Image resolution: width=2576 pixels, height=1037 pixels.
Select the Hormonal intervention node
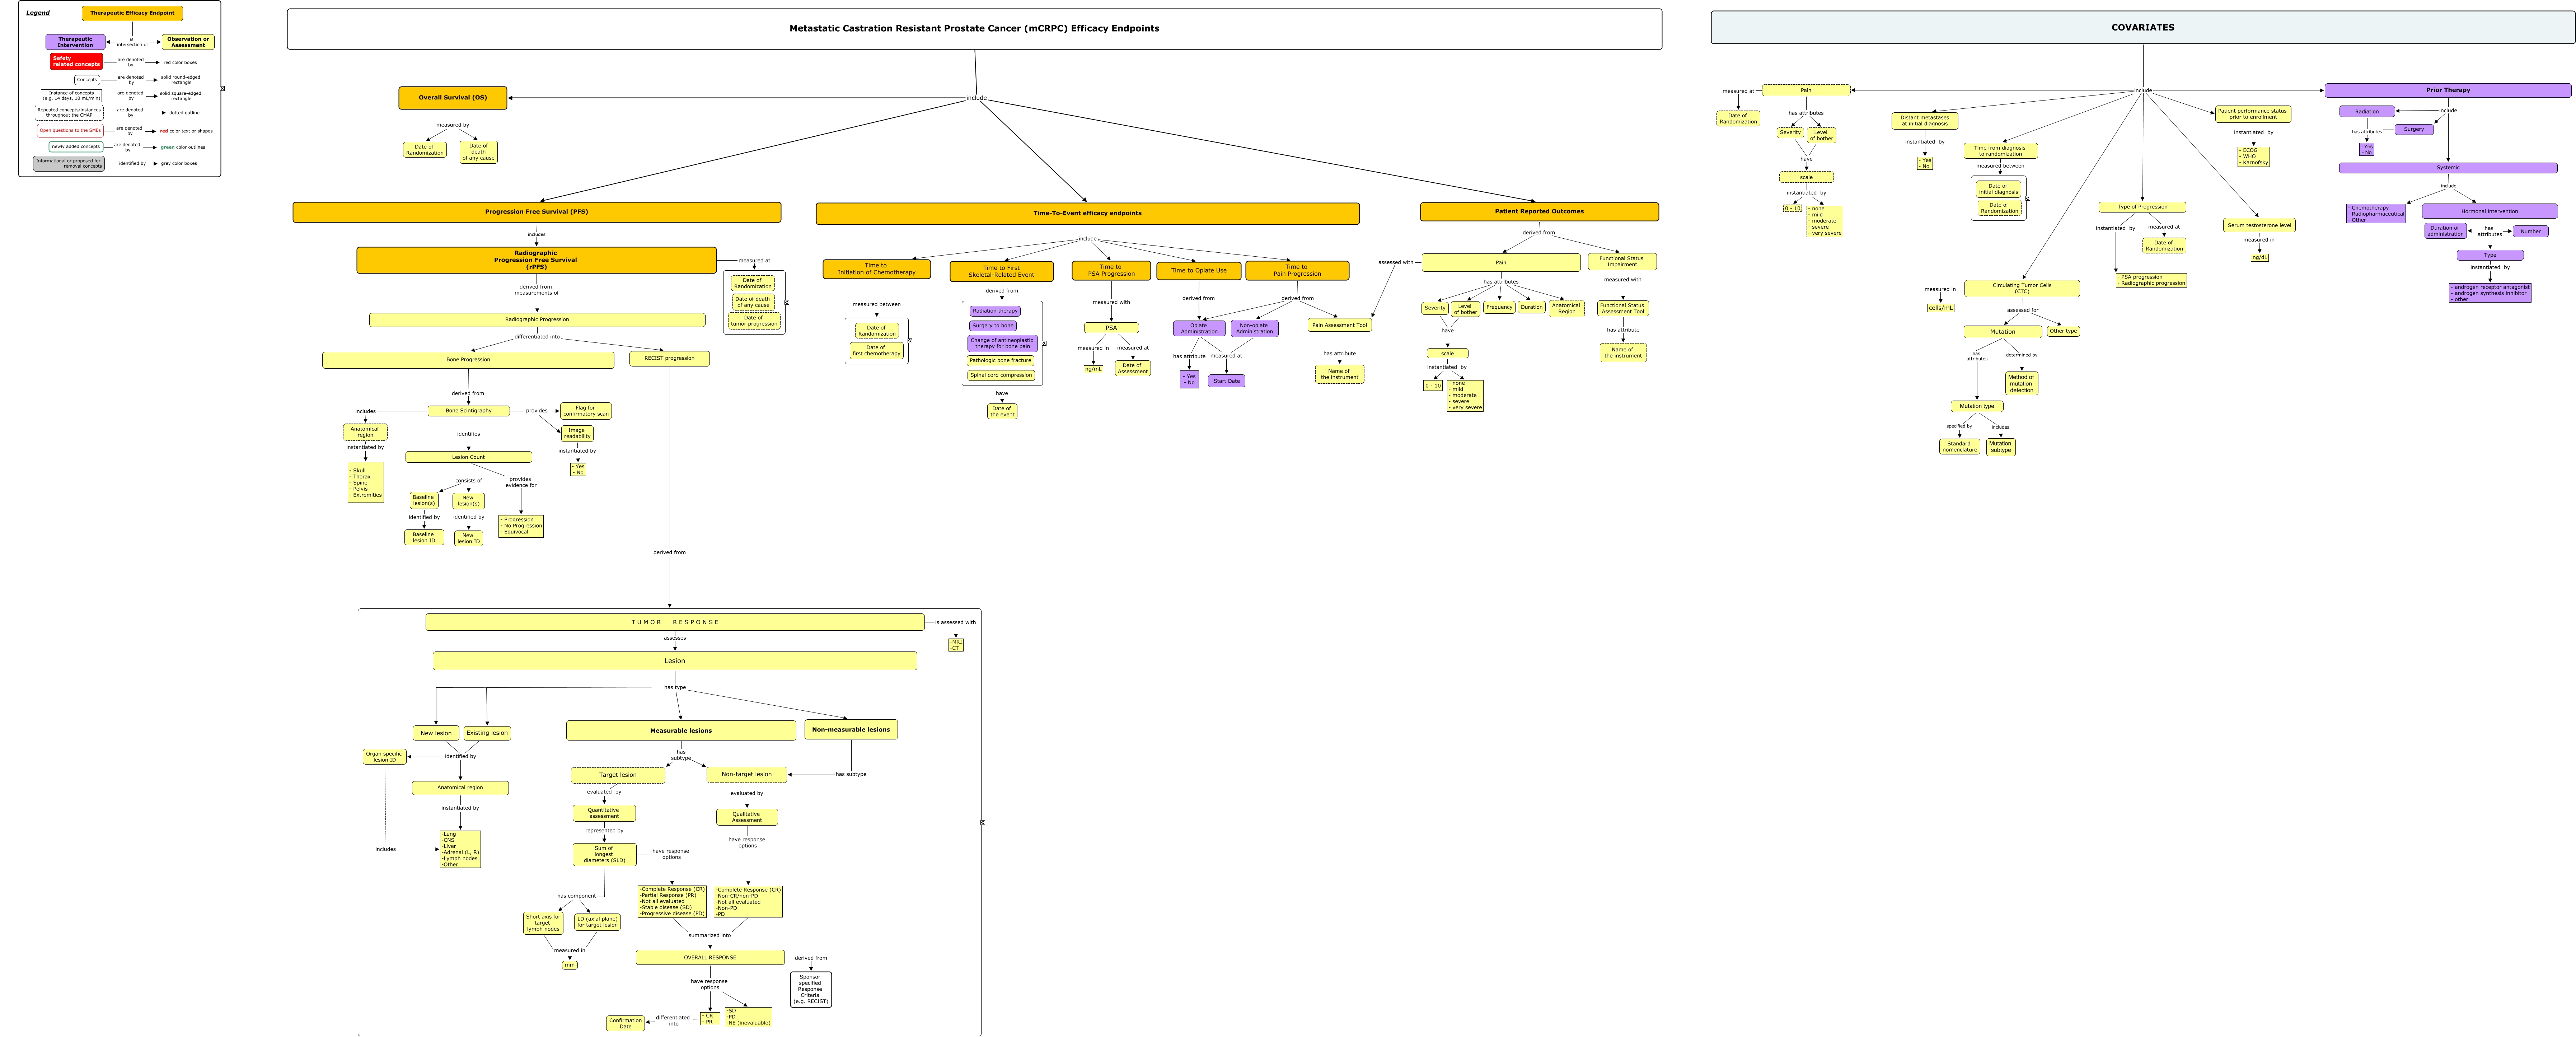click(2489, 211)
